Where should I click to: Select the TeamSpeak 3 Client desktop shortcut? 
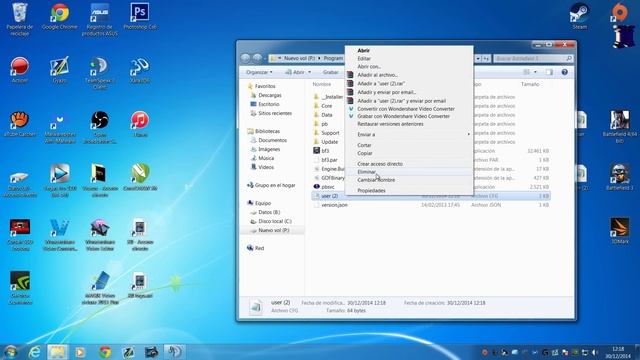coord(100,73)
